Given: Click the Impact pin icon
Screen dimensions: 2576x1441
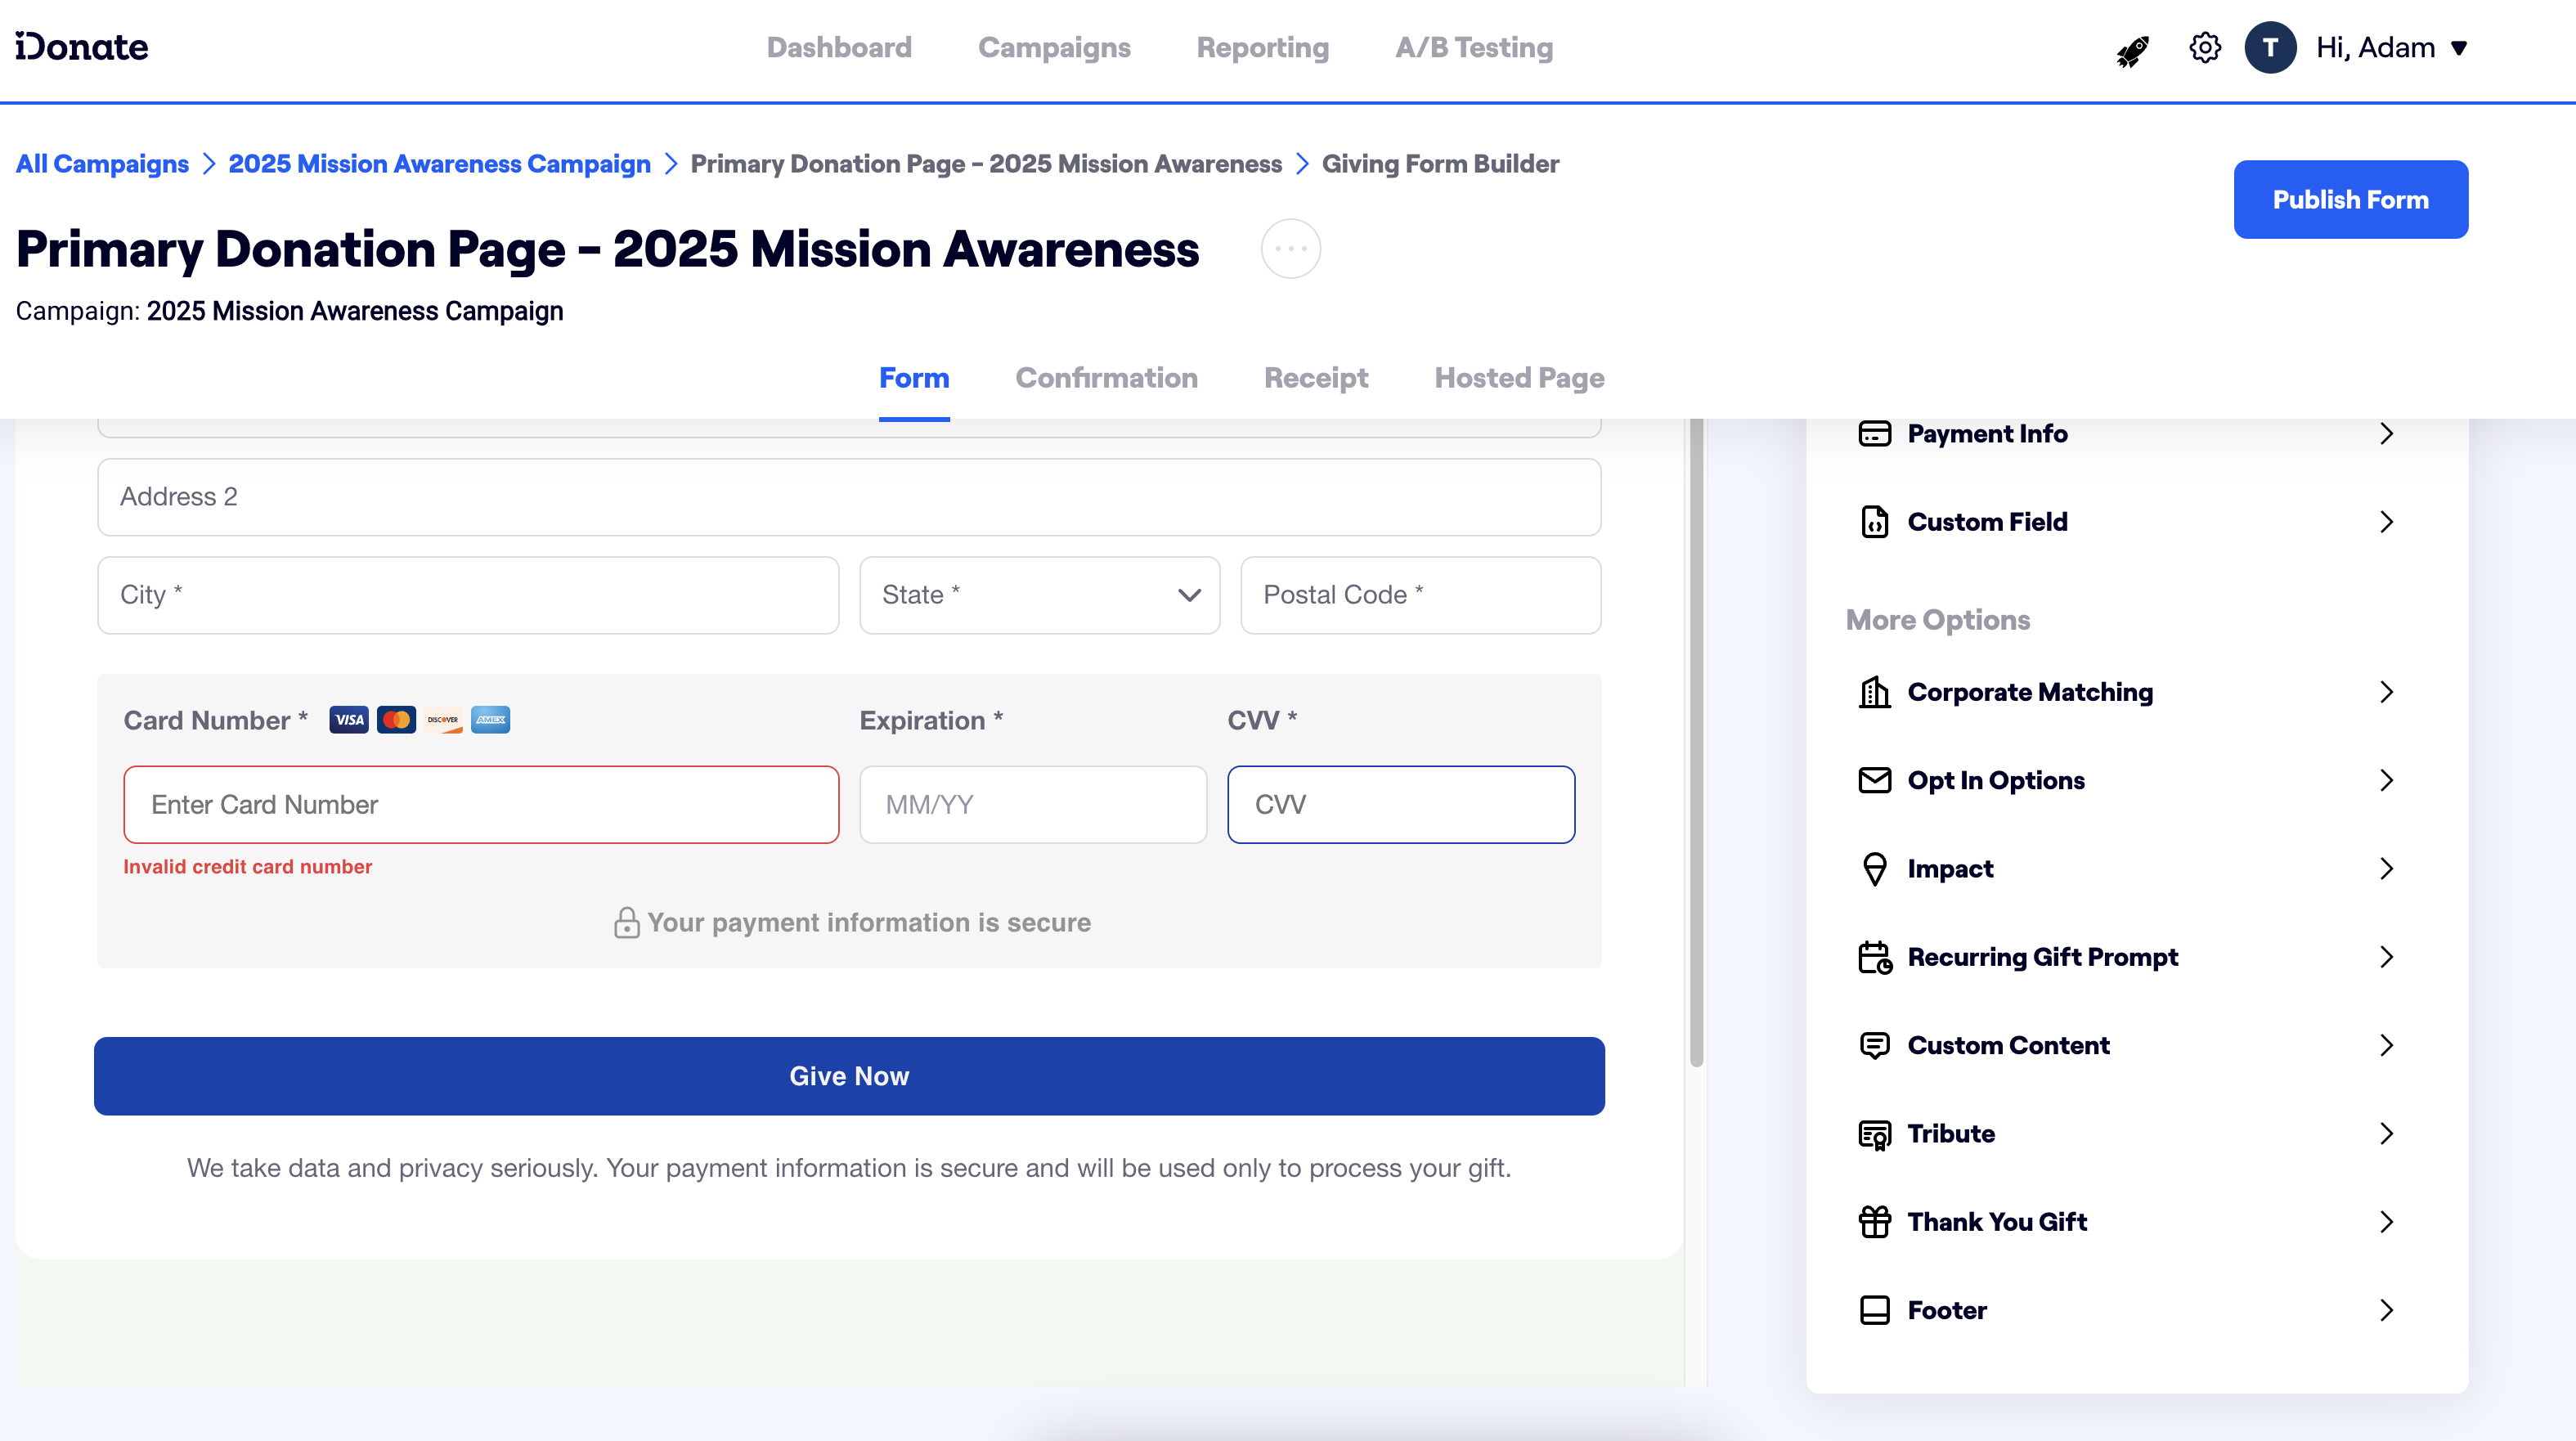Looking at the screenshot, I should click(x=1874, y=869).
